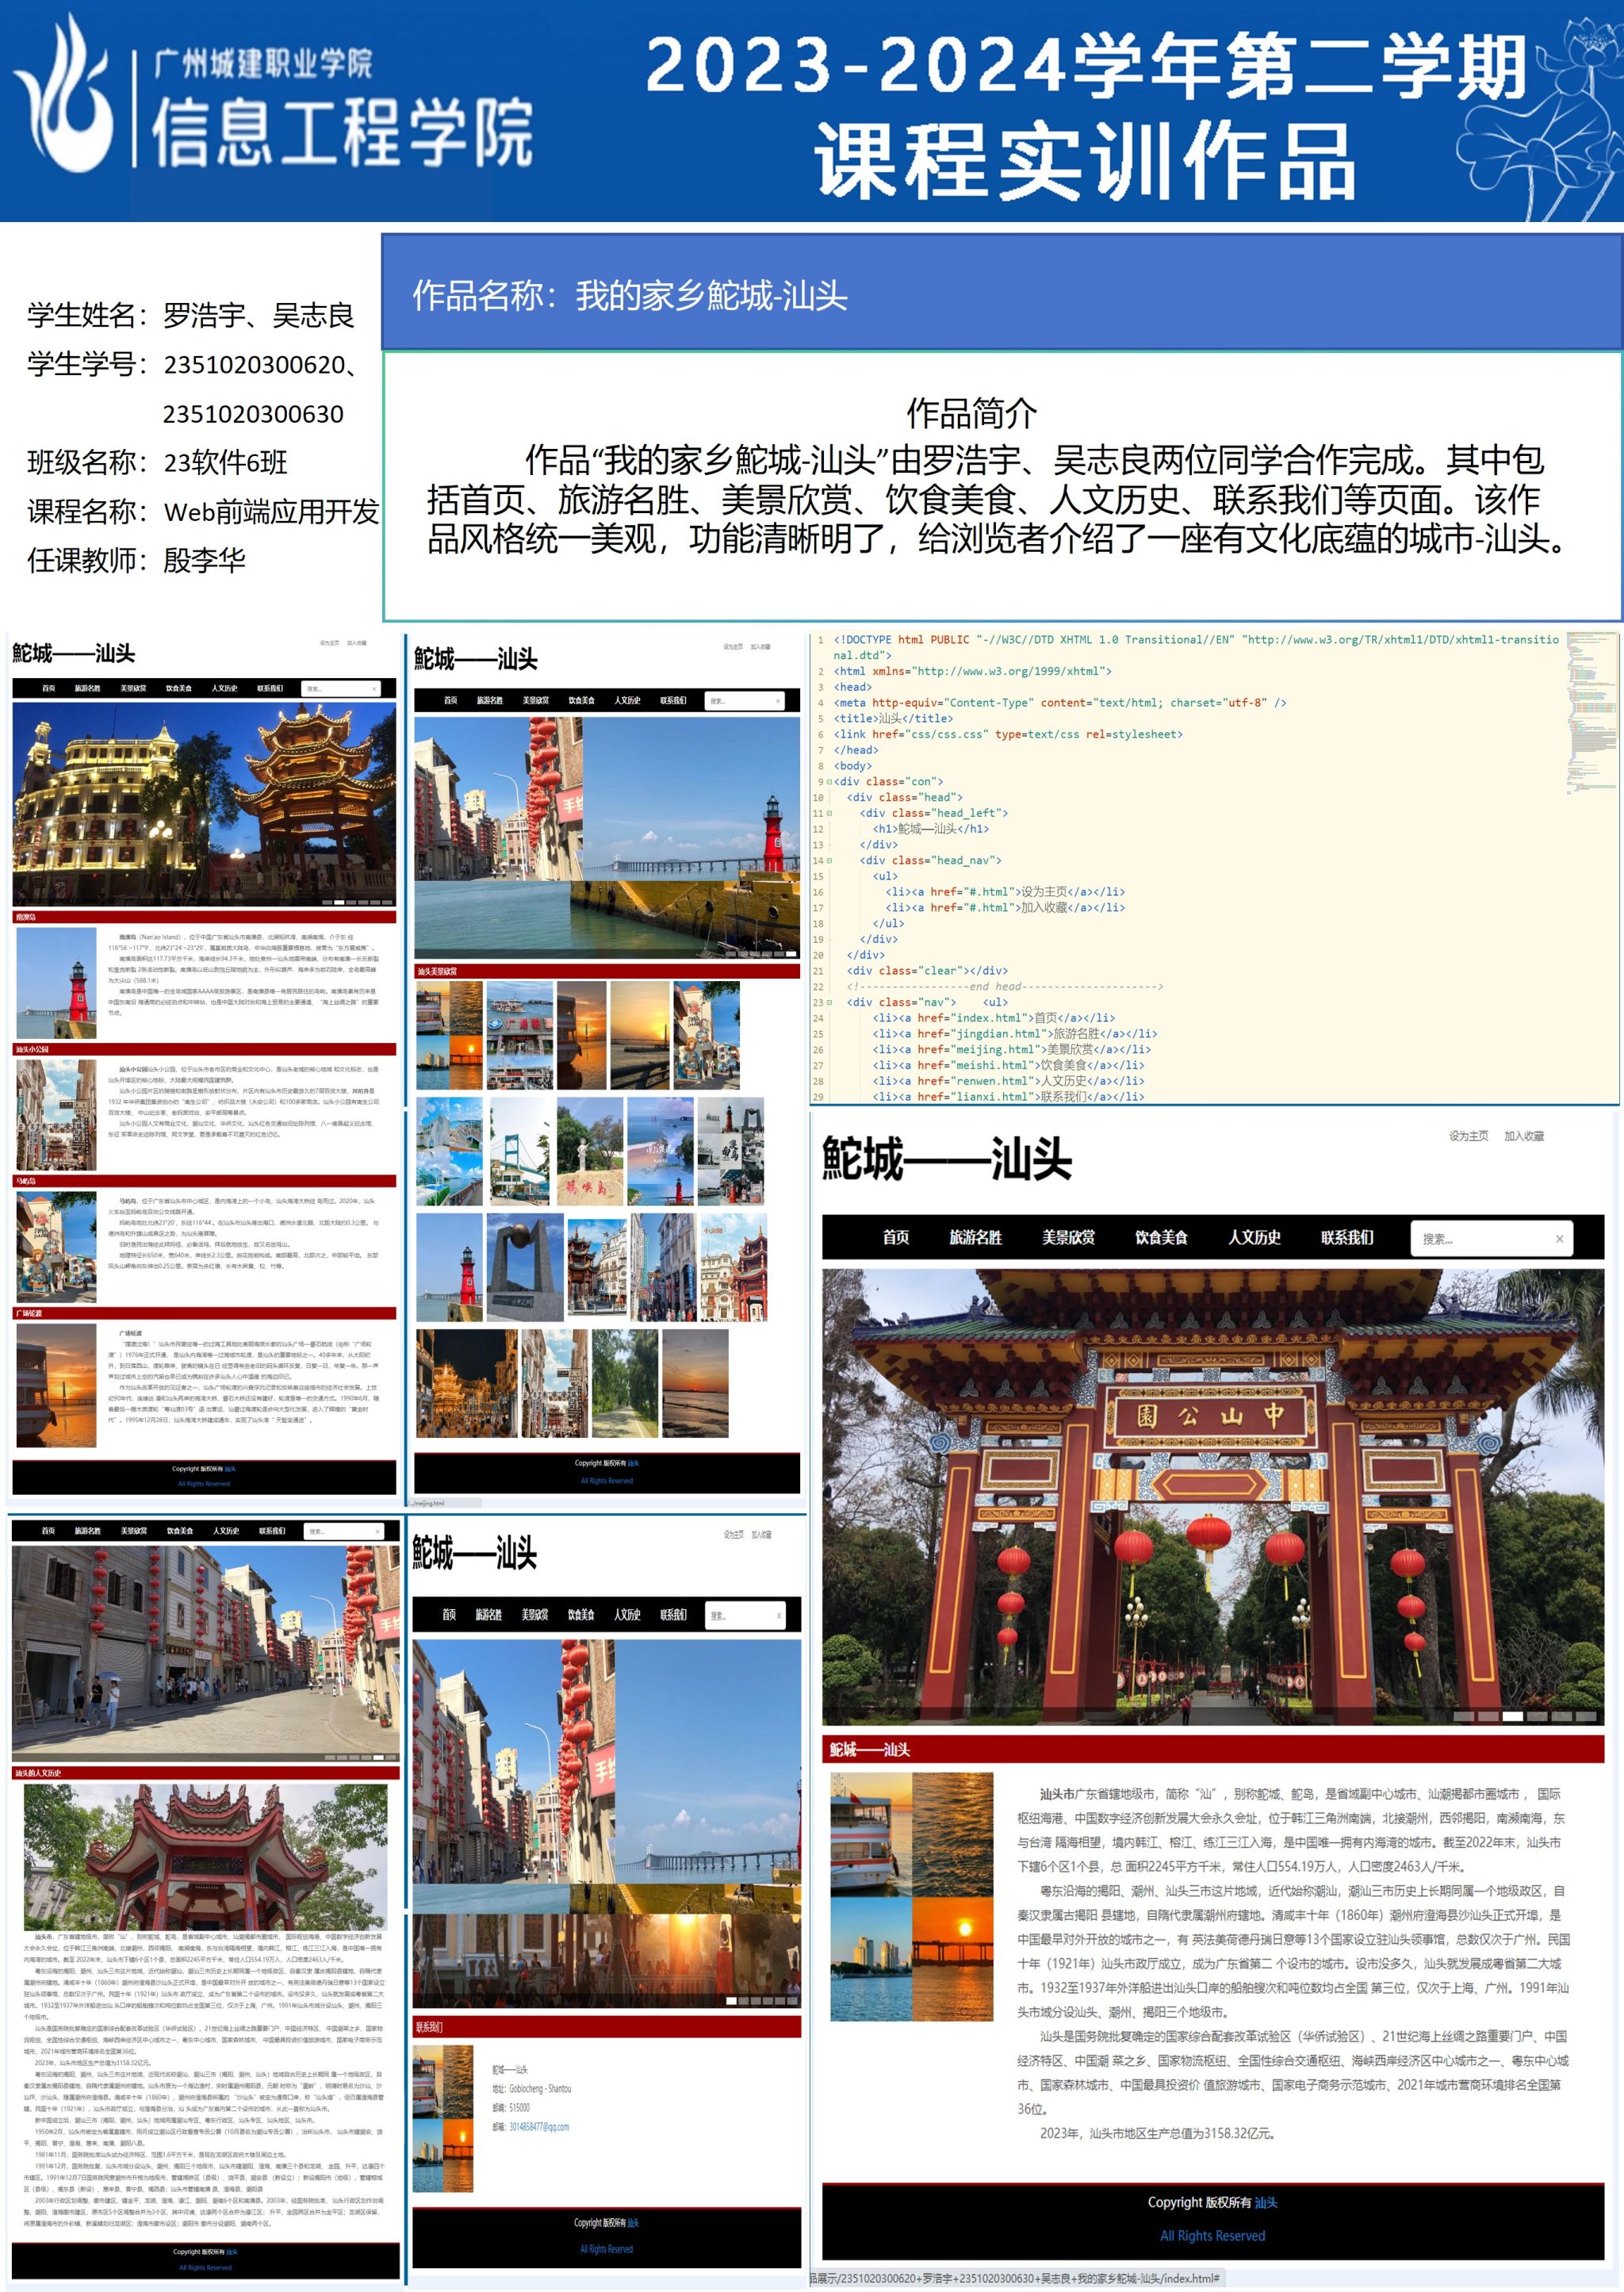This screenshot has width=1624, height=2292.
Task: Collapse the fold marker at code line 9
Action: (x=829, y=782)
